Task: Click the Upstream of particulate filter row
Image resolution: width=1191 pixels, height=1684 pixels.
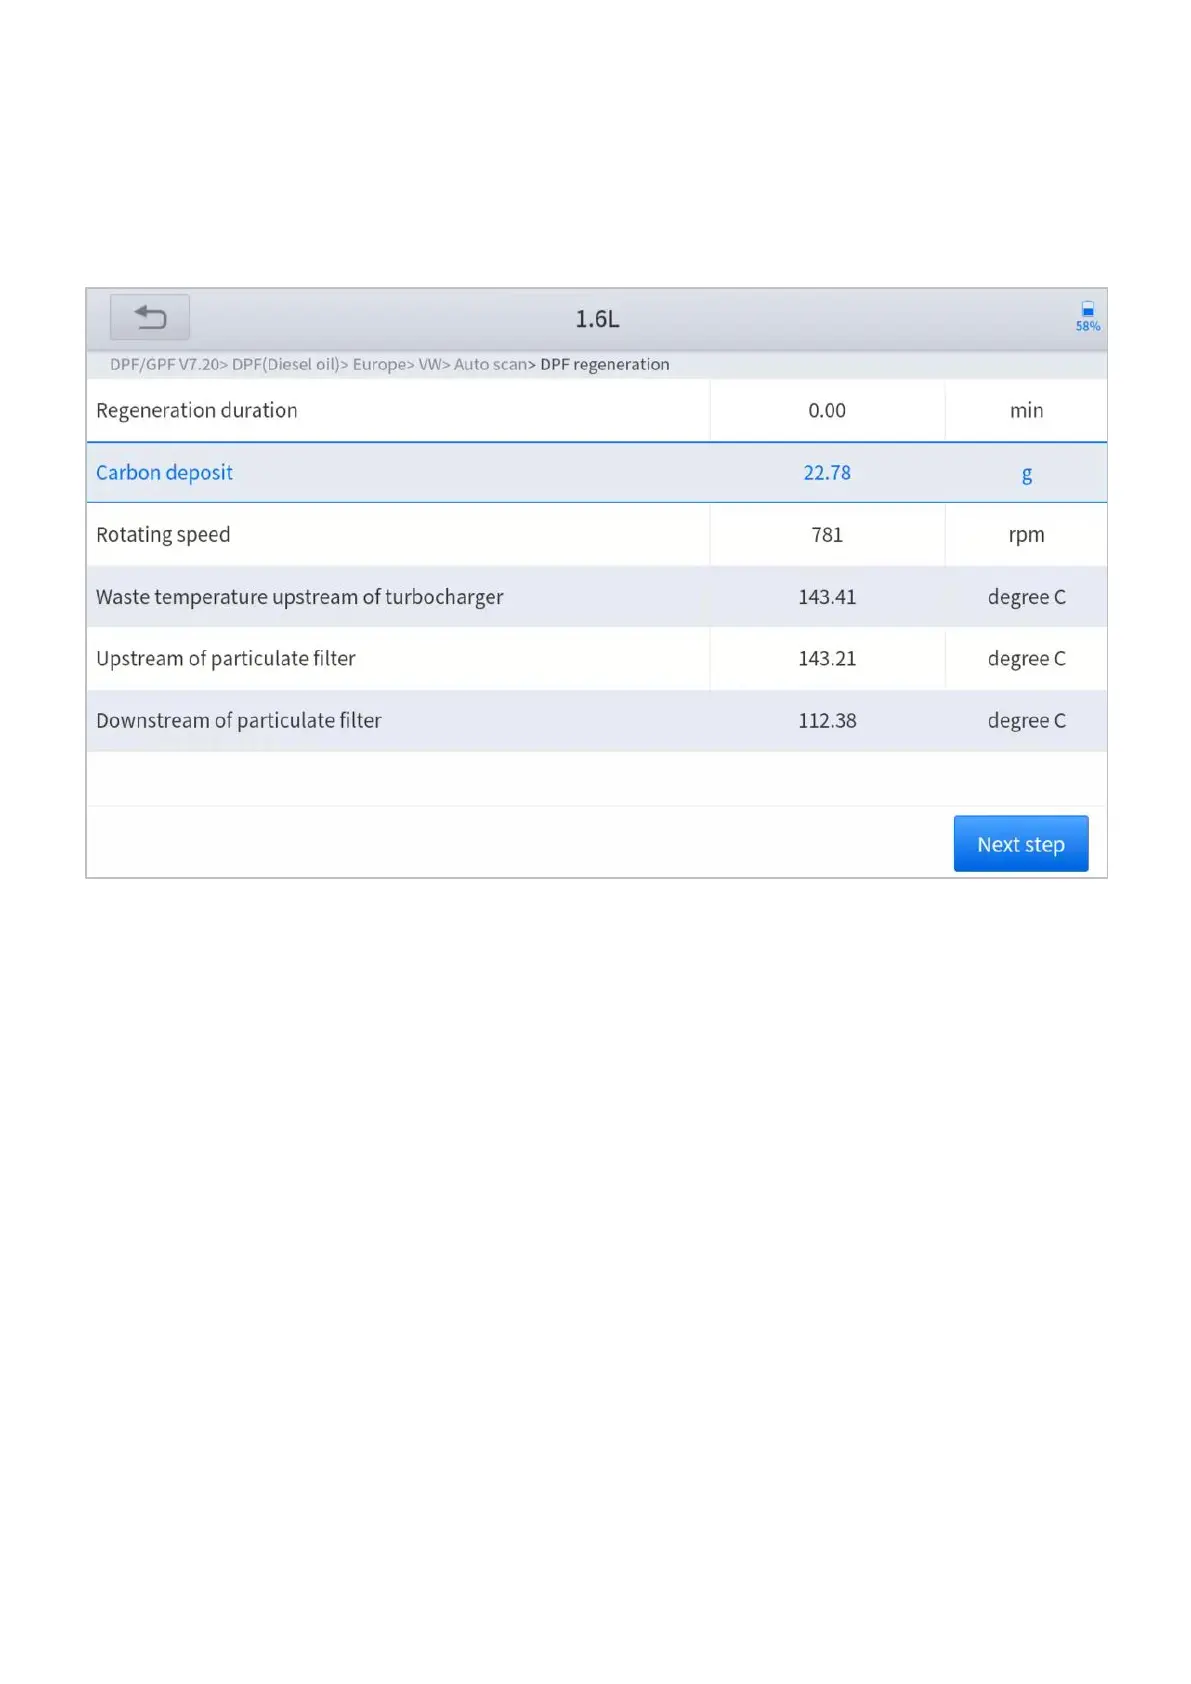Action: click(x=225, y=658)
